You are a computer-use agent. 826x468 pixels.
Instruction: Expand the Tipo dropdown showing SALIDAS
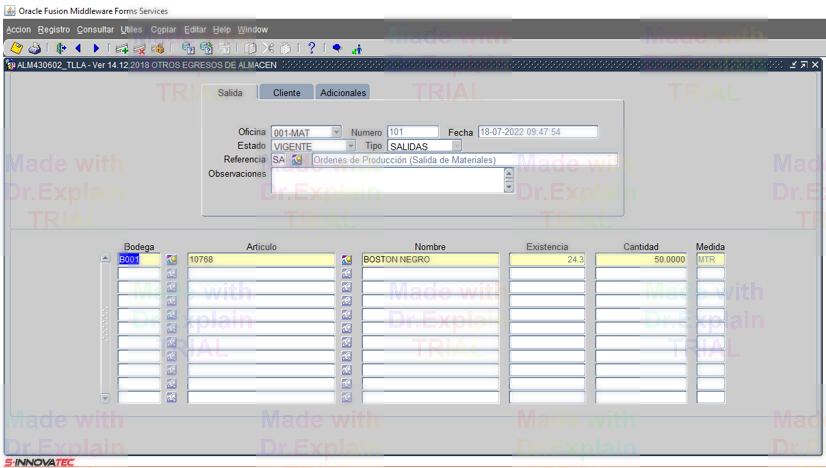coord(456,146)
